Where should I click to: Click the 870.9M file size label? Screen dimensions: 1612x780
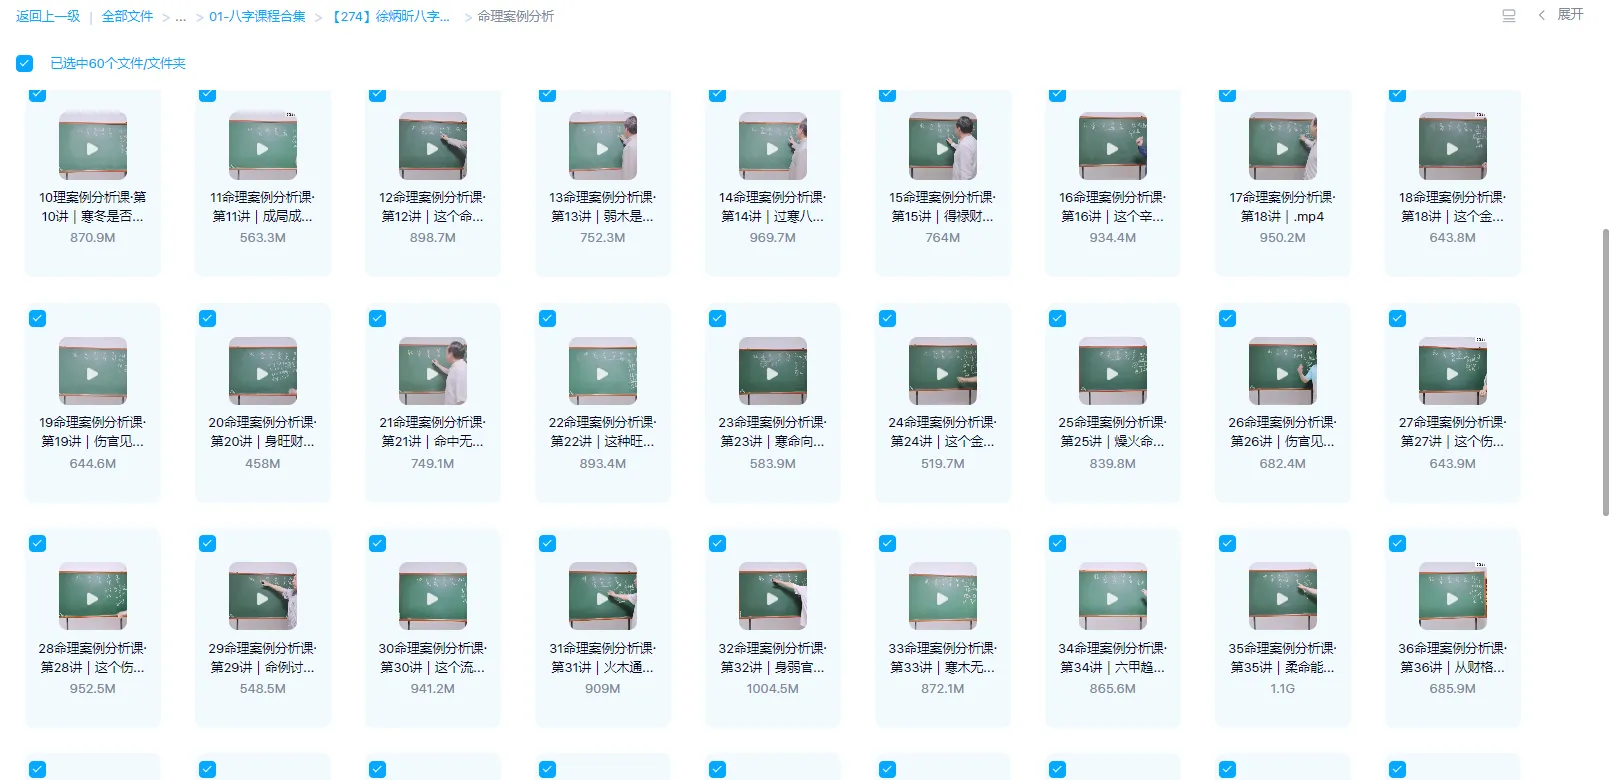click(92, 238)
